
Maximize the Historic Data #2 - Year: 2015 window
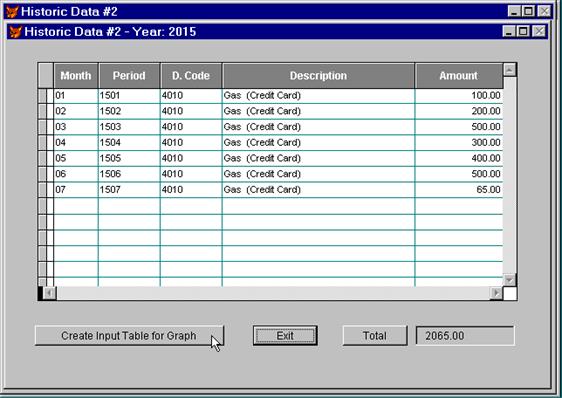point(523,32)
